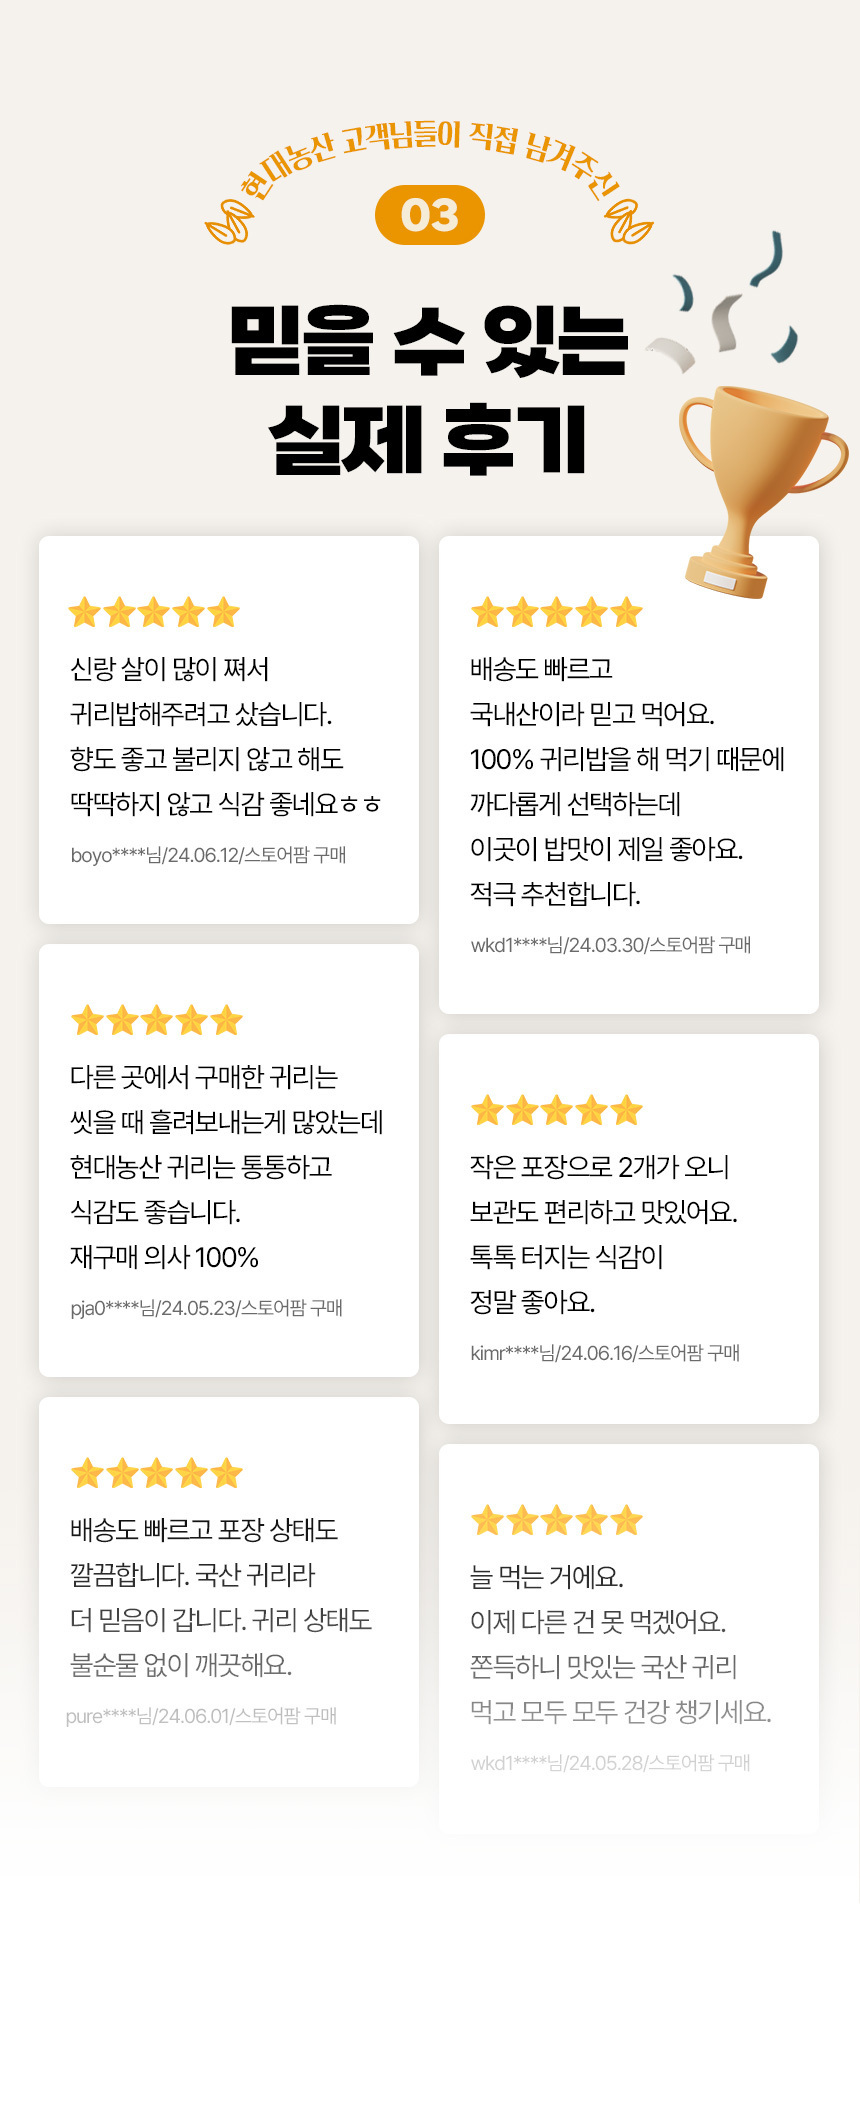This screenshot has height=2103, width=860.
Task: Select review line '늘 먹는 거에요.'
Action: tap(547, 1577)
